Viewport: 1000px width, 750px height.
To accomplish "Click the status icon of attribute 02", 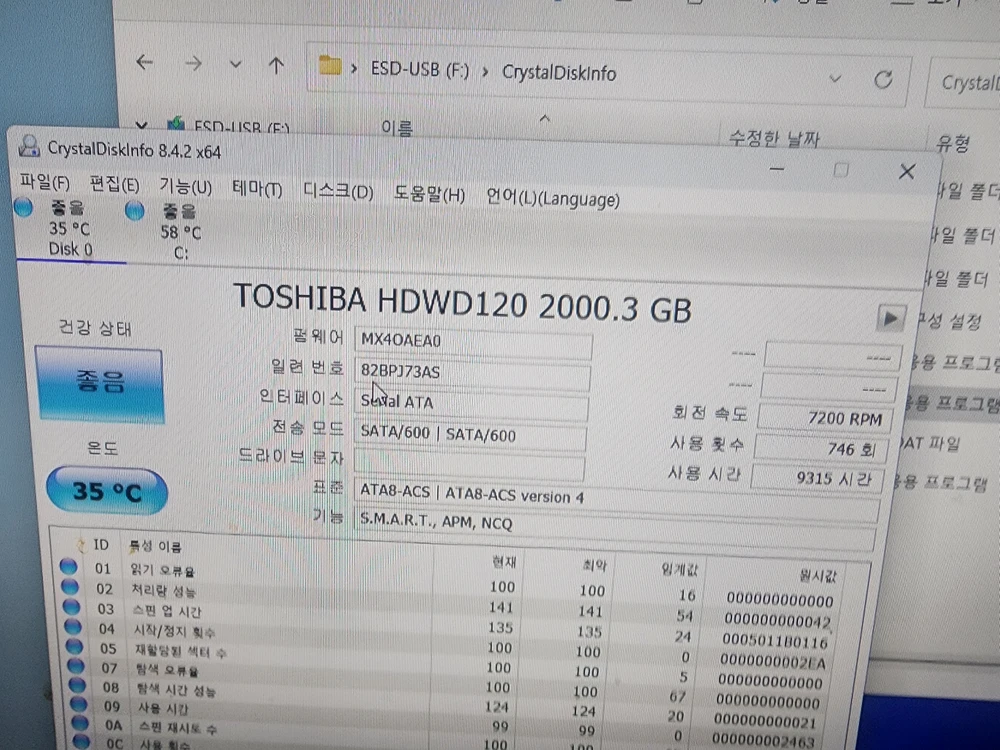I will (70, 587).
